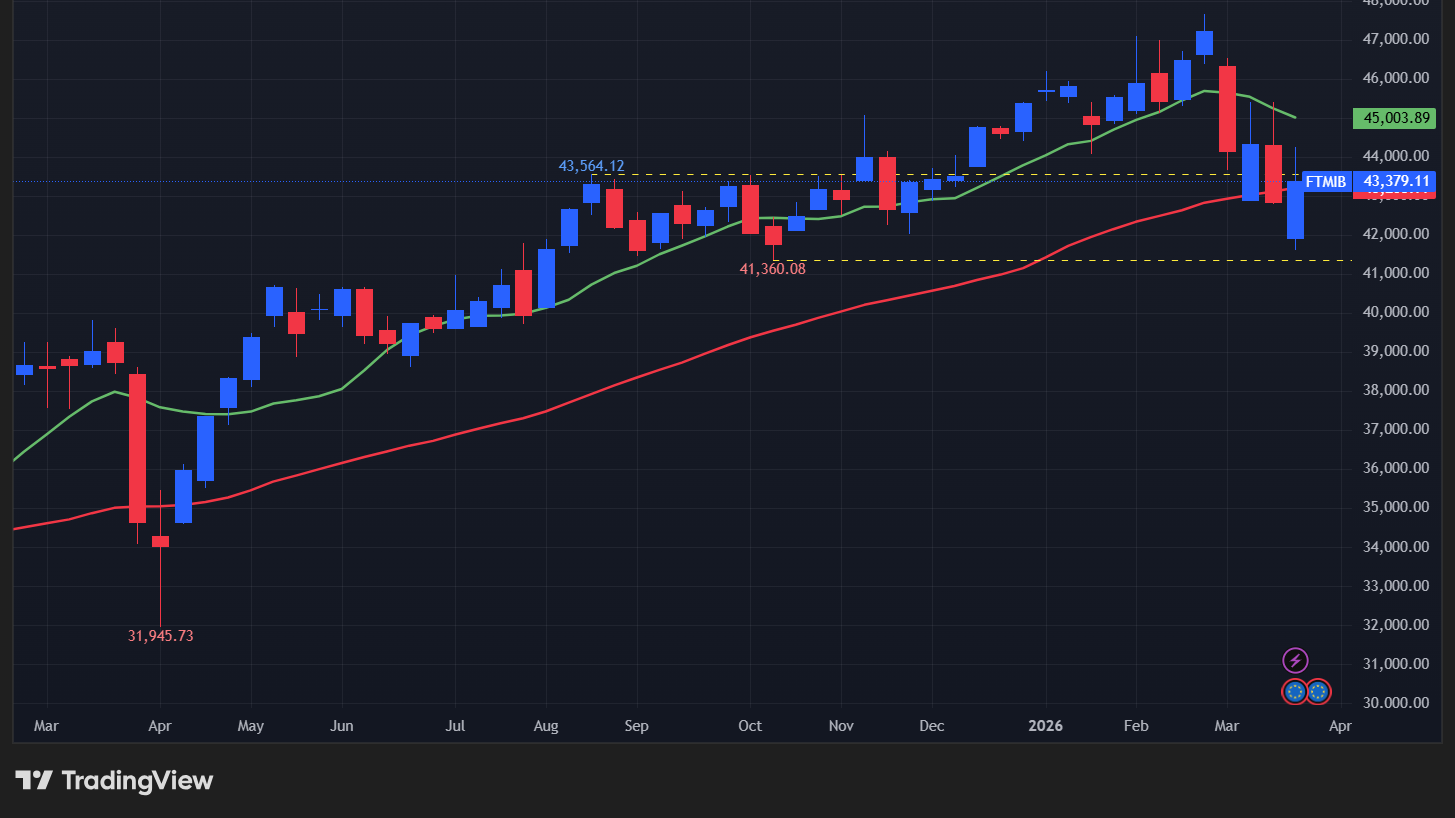1455x818 pixels.
Task: Click the 41,360.08 low price marker
Action: click(x=772, y=269)
